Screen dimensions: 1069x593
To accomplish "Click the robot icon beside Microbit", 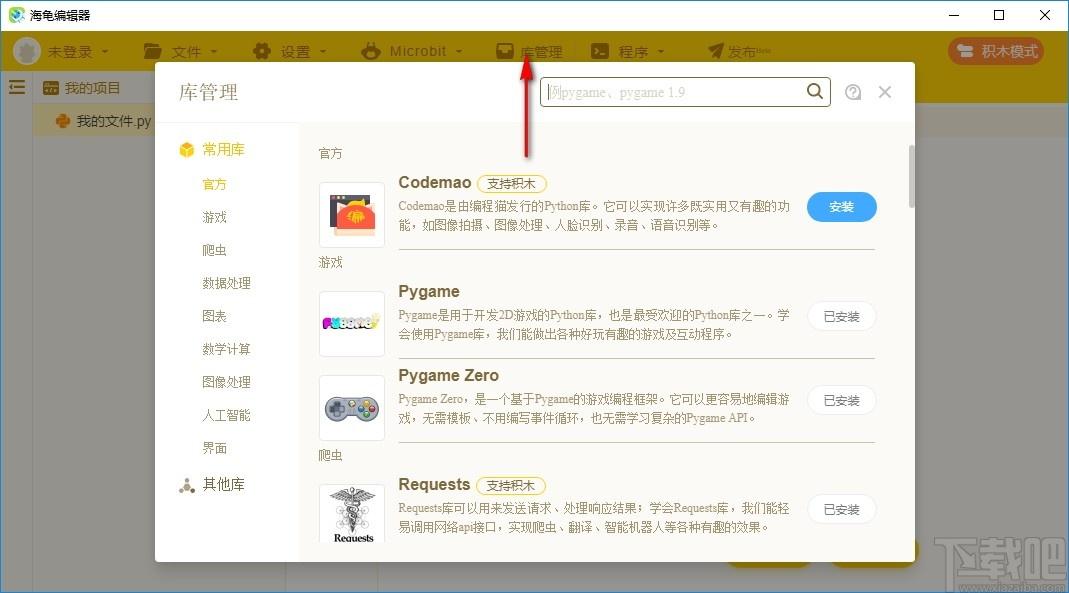I will (x=371, y=51).
